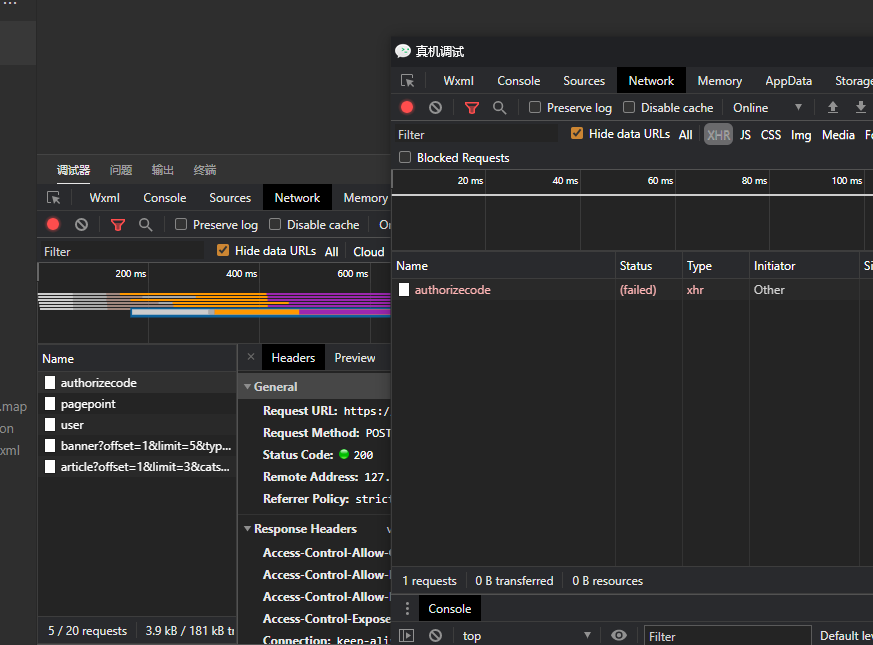Switch to Wxml tab in 真机调试 window
The image size is (873, 645).
[x=458, y=81]
